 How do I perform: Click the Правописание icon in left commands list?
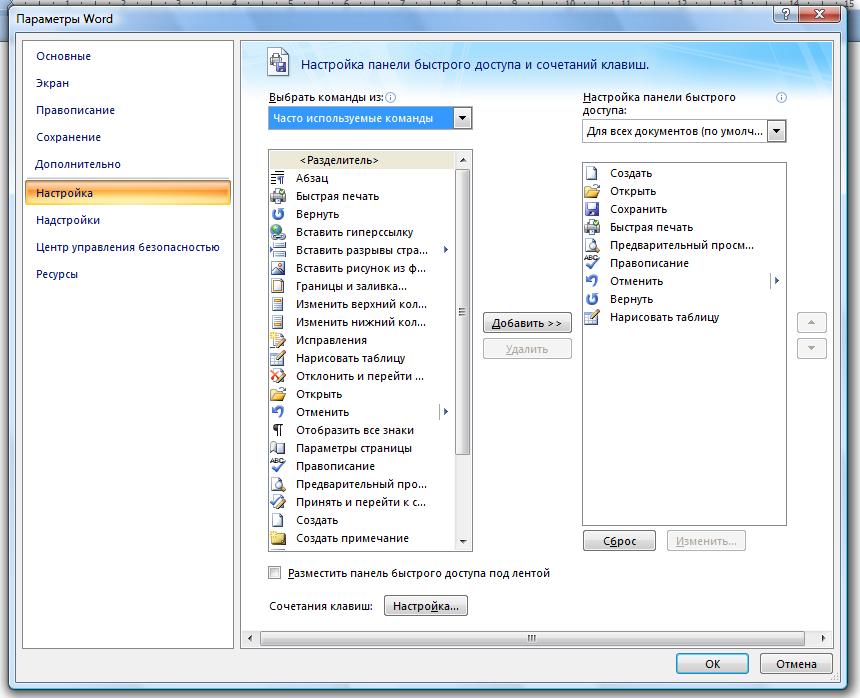pyautogui.click(x=278, y=466)
